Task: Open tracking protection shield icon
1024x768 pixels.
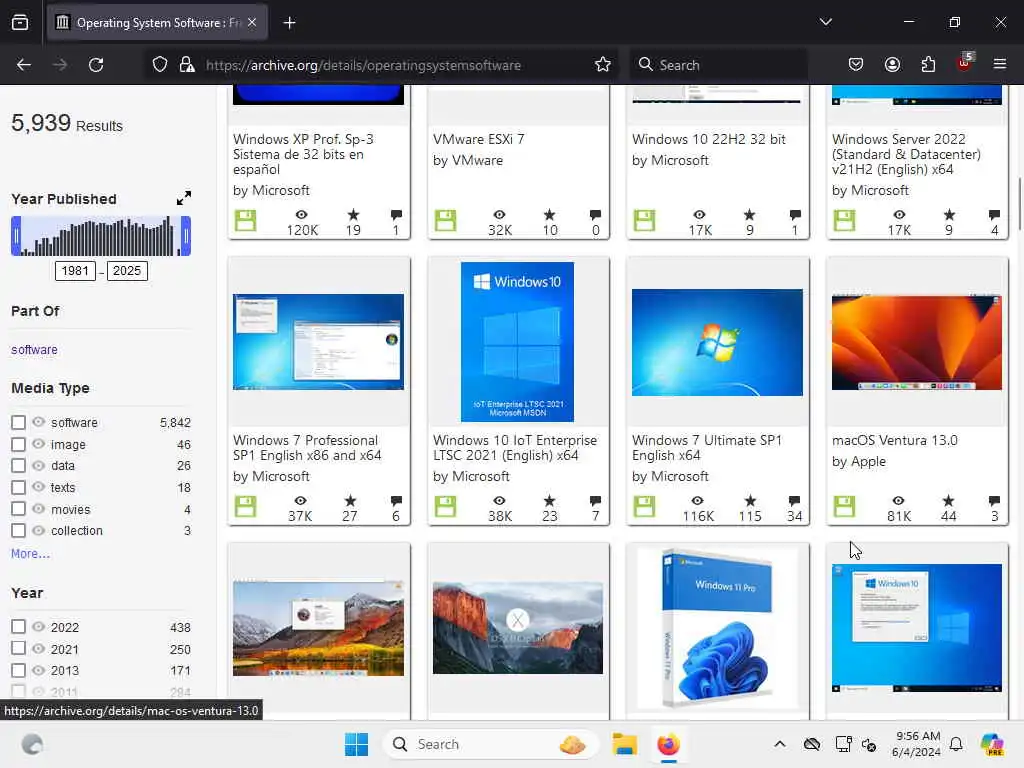Action: click(x=160, y=65)
